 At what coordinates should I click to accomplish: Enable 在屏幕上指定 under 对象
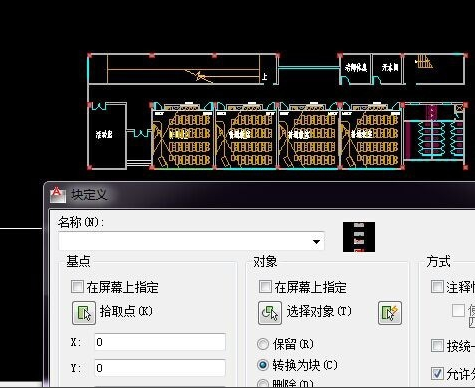265,287
